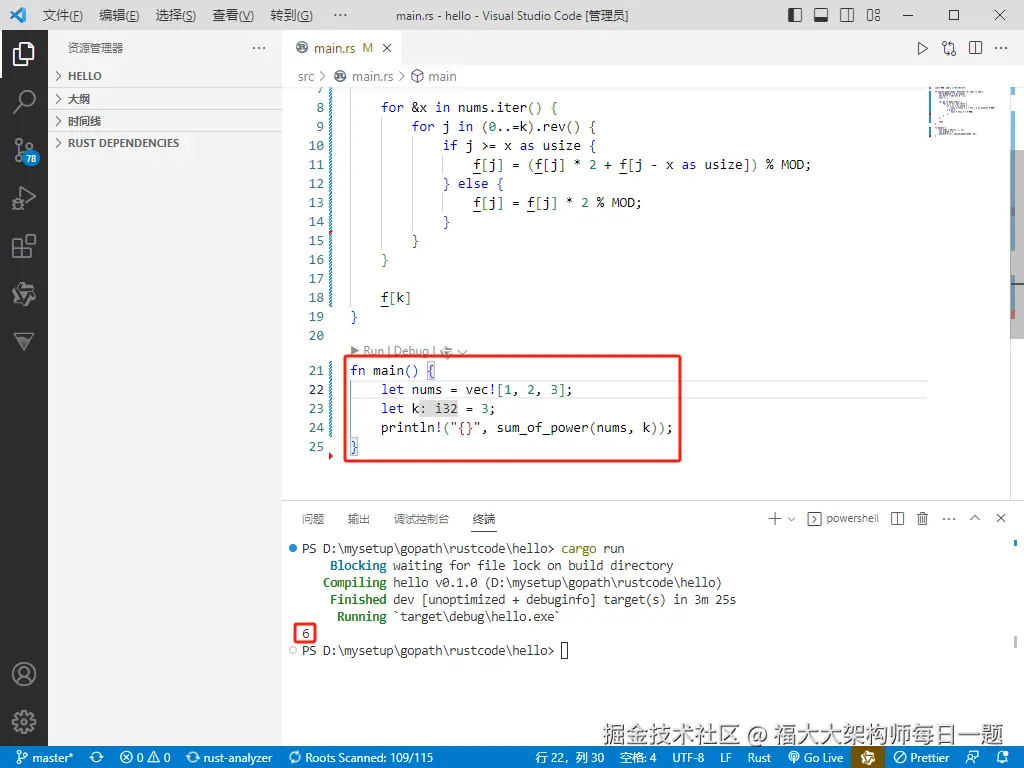Screen dimensions: 1024x768
Task: Open Source Control view with 78 badge
Action: coord(25,150)
